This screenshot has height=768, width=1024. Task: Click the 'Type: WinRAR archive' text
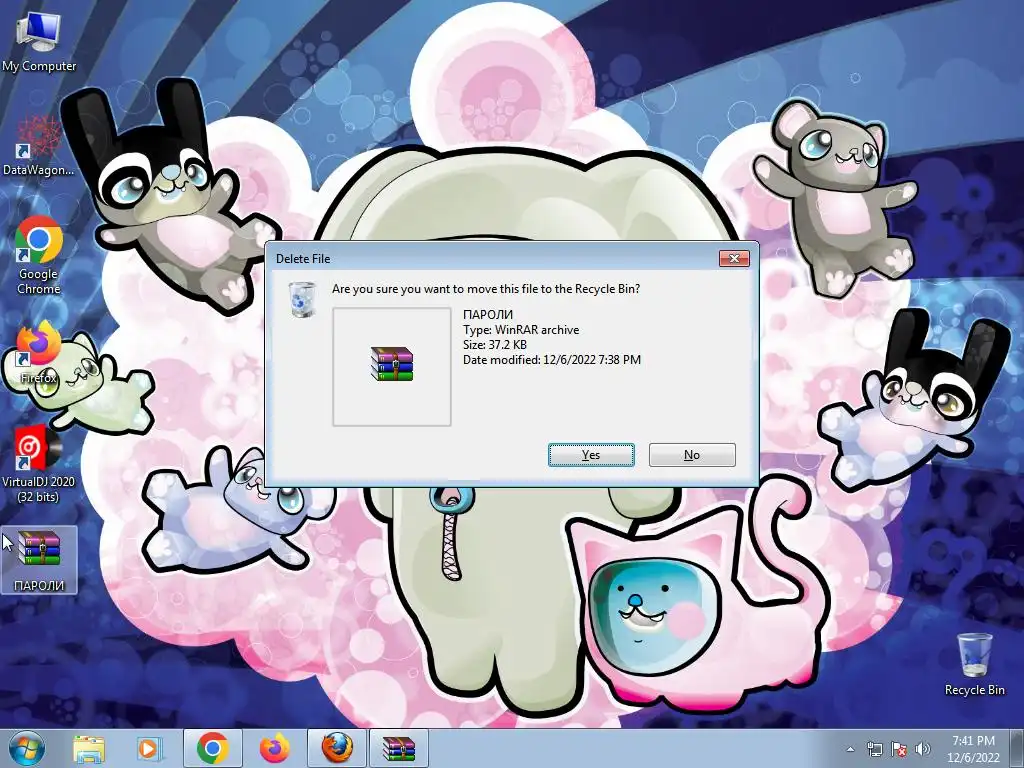(x=521, y=330)
